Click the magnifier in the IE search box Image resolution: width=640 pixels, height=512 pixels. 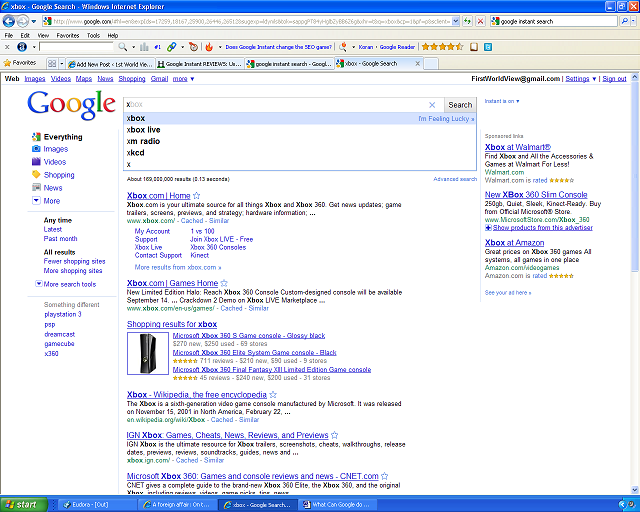tap(624, 21)
